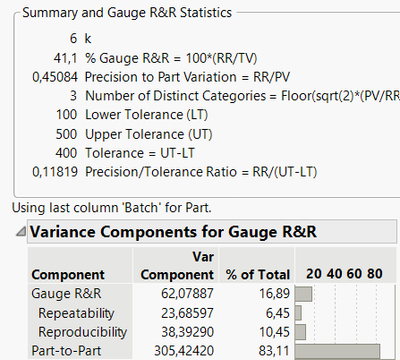Select the Lower Tolerance value 100
The width and height of the screenshot is (400, 360).
tap(67, 115)
